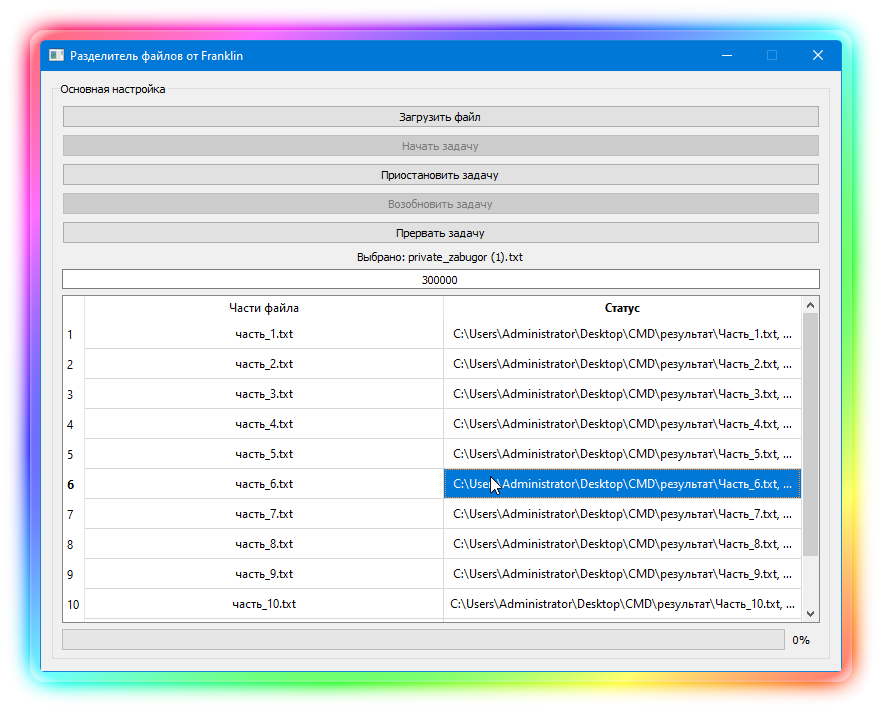Select cell часть_7.txt

click(264, 514)
